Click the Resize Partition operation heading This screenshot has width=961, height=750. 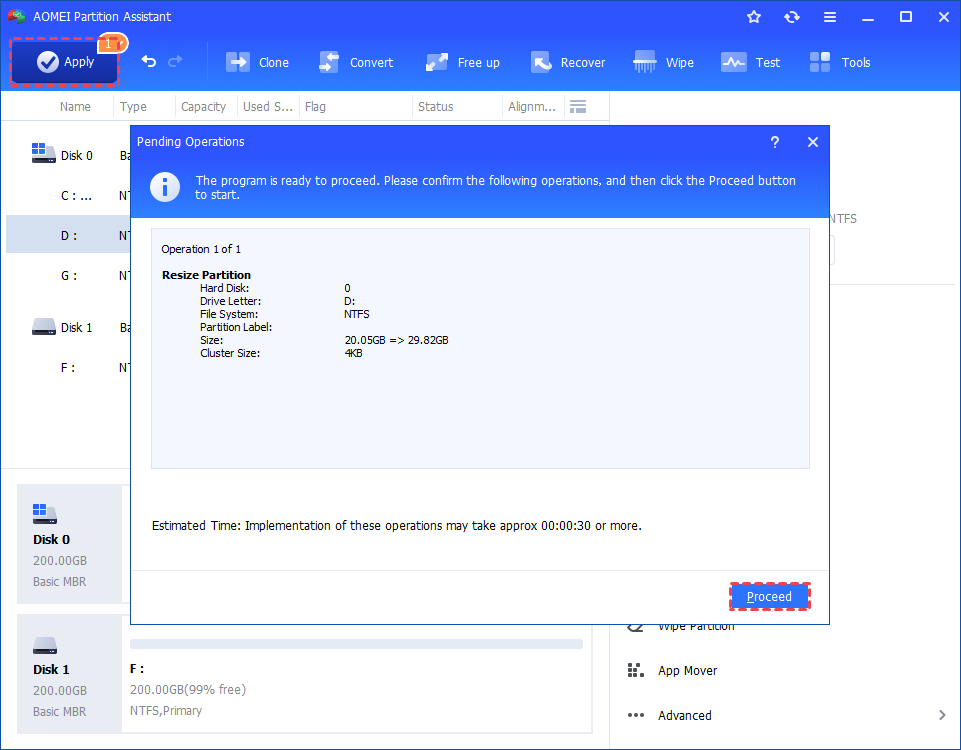click(x=206, y=275)
